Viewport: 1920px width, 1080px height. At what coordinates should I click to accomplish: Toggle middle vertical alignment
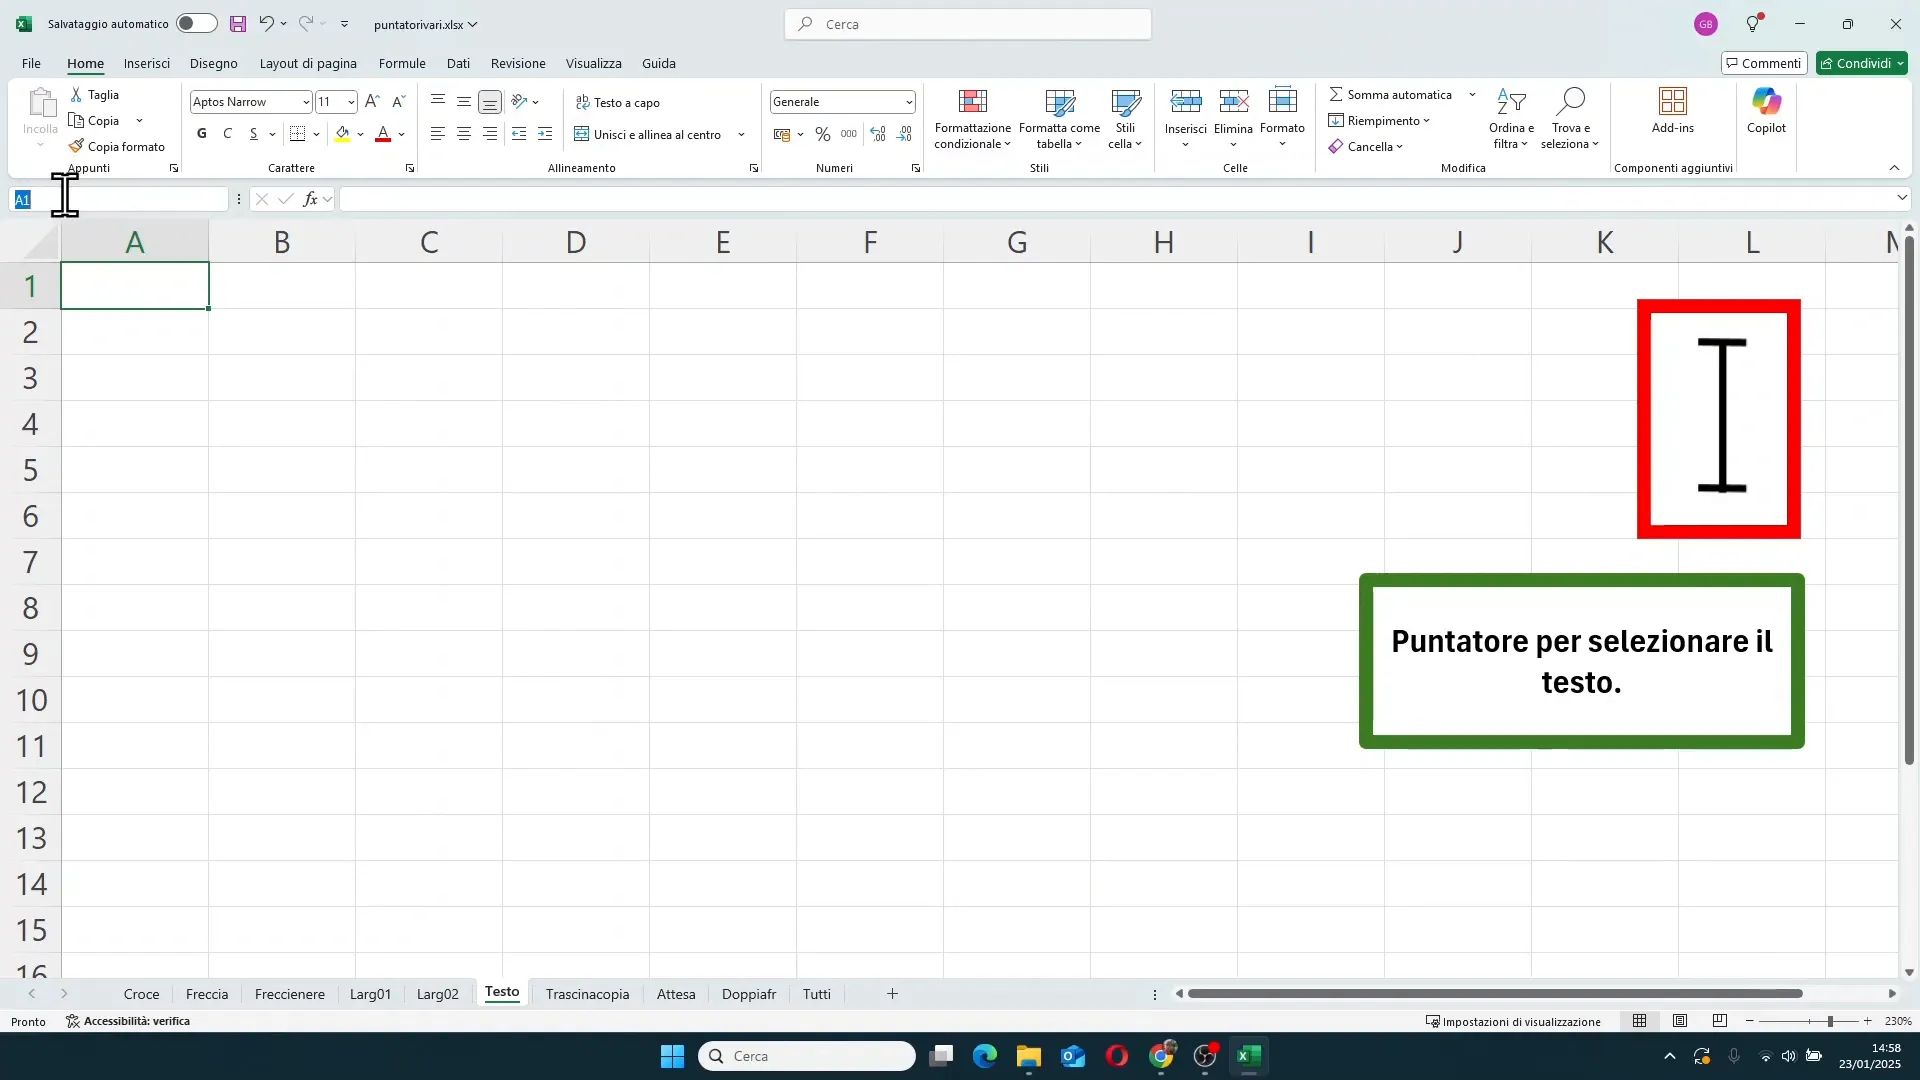(x=464, y=102)
